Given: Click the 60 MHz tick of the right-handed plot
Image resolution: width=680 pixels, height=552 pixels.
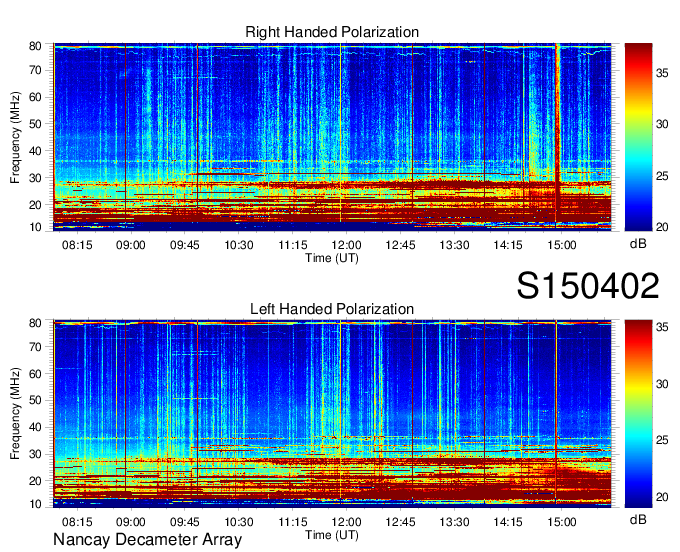Looking at the screenshot, I should point(35,97).
